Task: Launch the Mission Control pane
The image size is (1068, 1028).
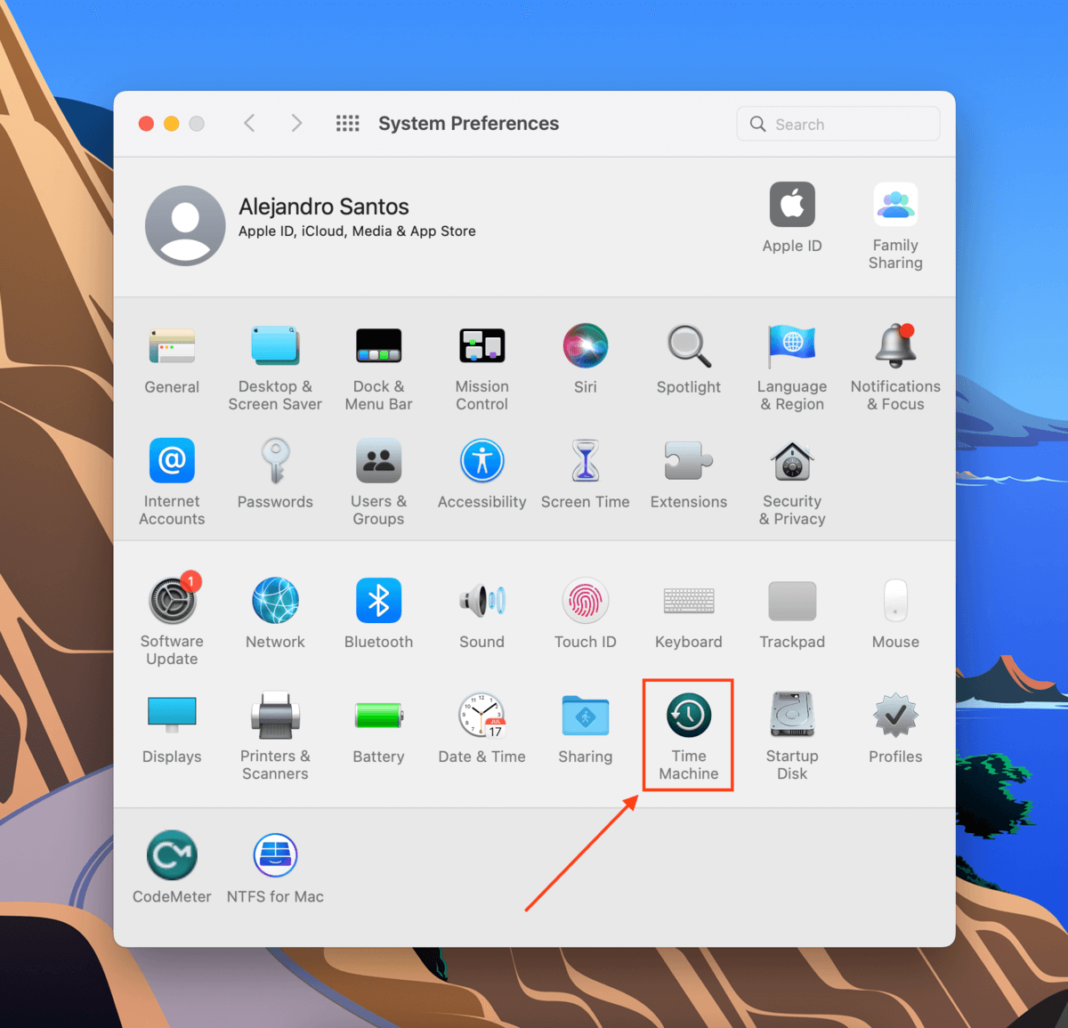Action: point(482,347)
